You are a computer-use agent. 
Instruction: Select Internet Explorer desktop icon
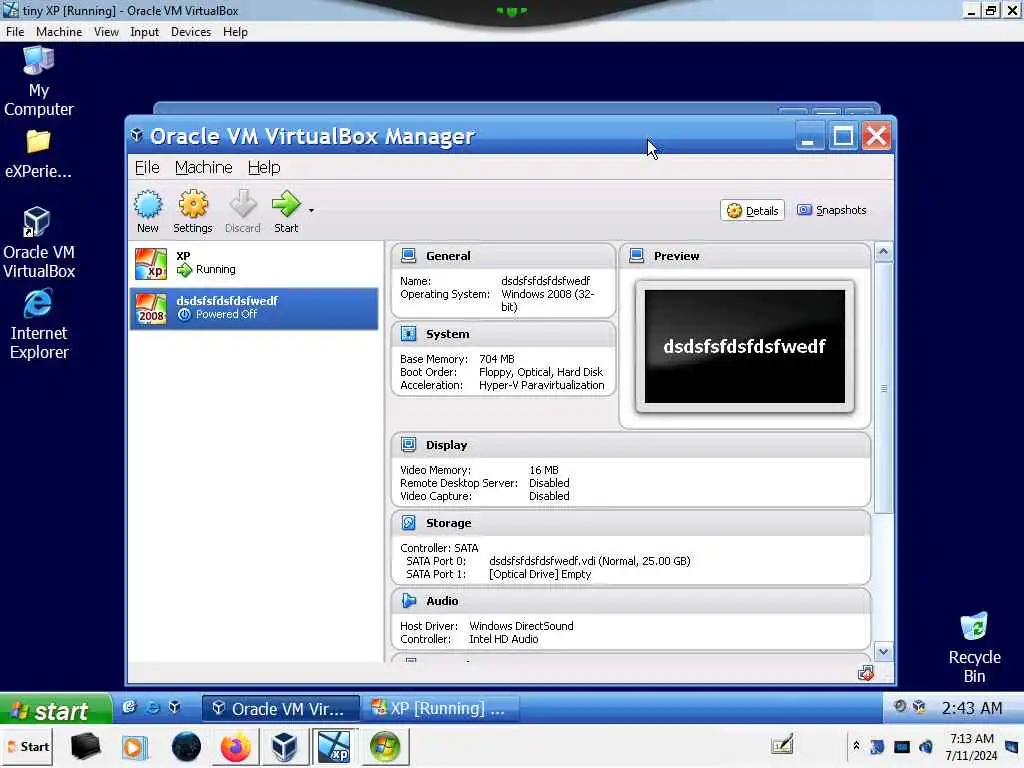point(39,324)
